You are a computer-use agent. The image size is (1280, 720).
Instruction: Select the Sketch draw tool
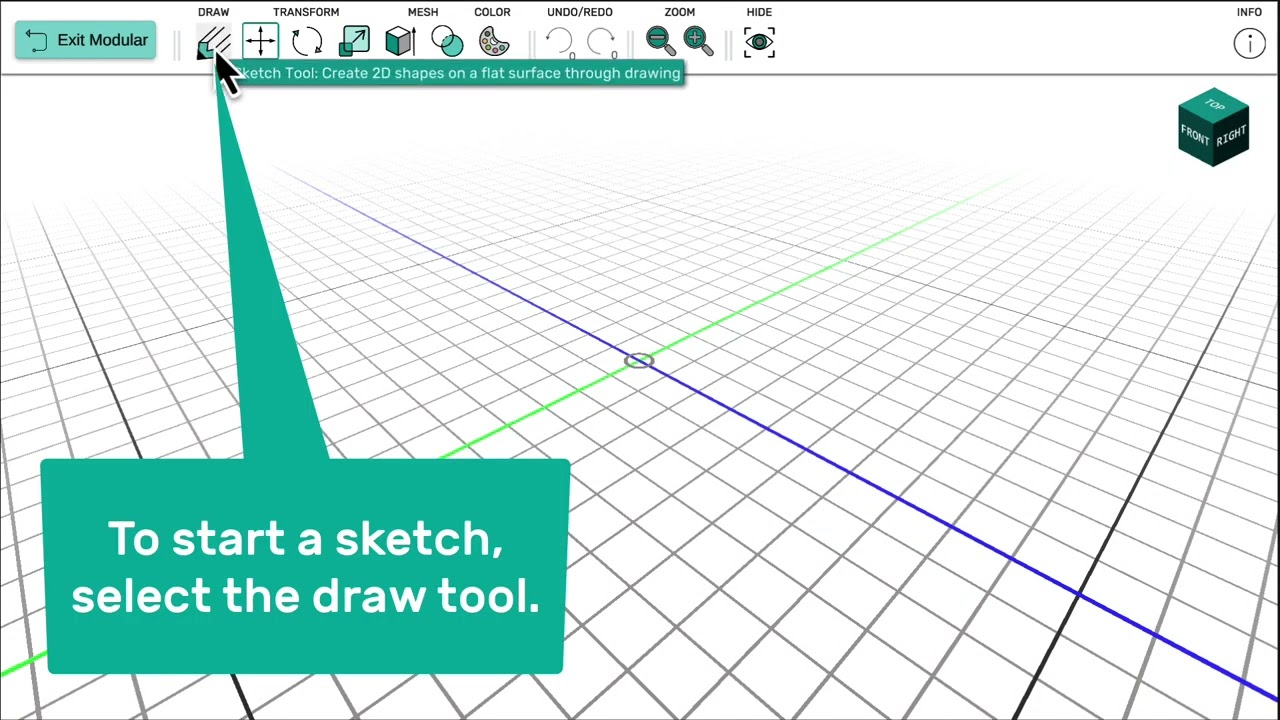click(213, 42)
